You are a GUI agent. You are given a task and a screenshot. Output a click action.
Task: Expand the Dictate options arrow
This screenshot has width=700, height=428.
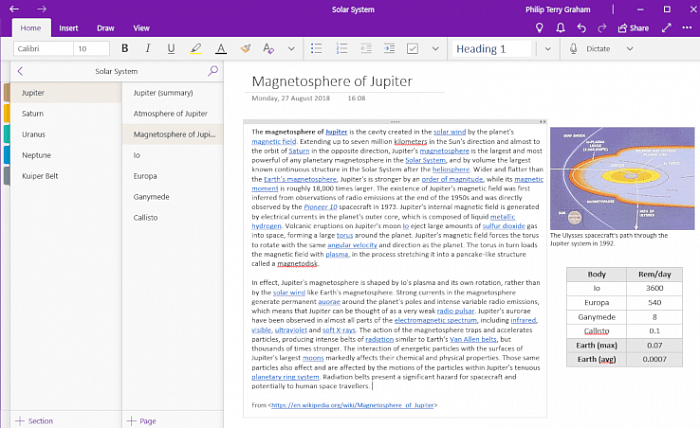pos(629,48)
